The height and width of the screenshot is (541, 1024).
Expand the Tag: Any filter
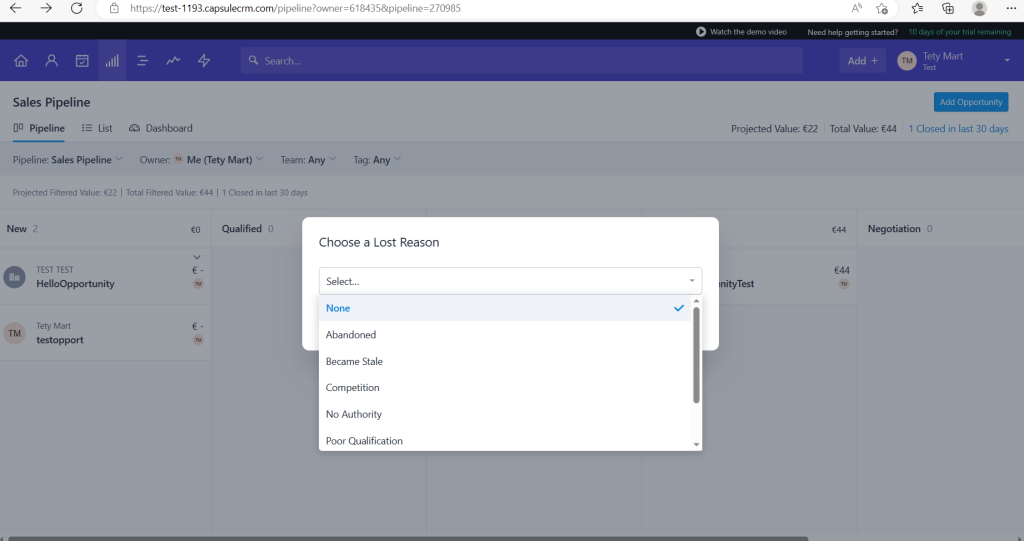(377, 159)
